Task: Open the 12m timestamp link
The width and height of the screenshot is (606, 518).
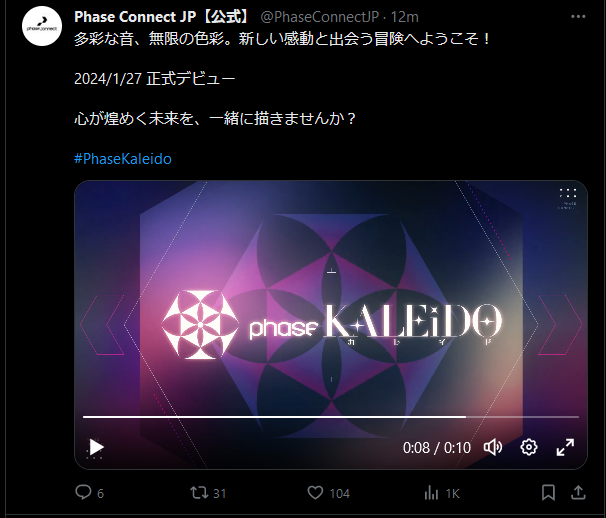Action: pyautogui.click(x=405, y=17)
